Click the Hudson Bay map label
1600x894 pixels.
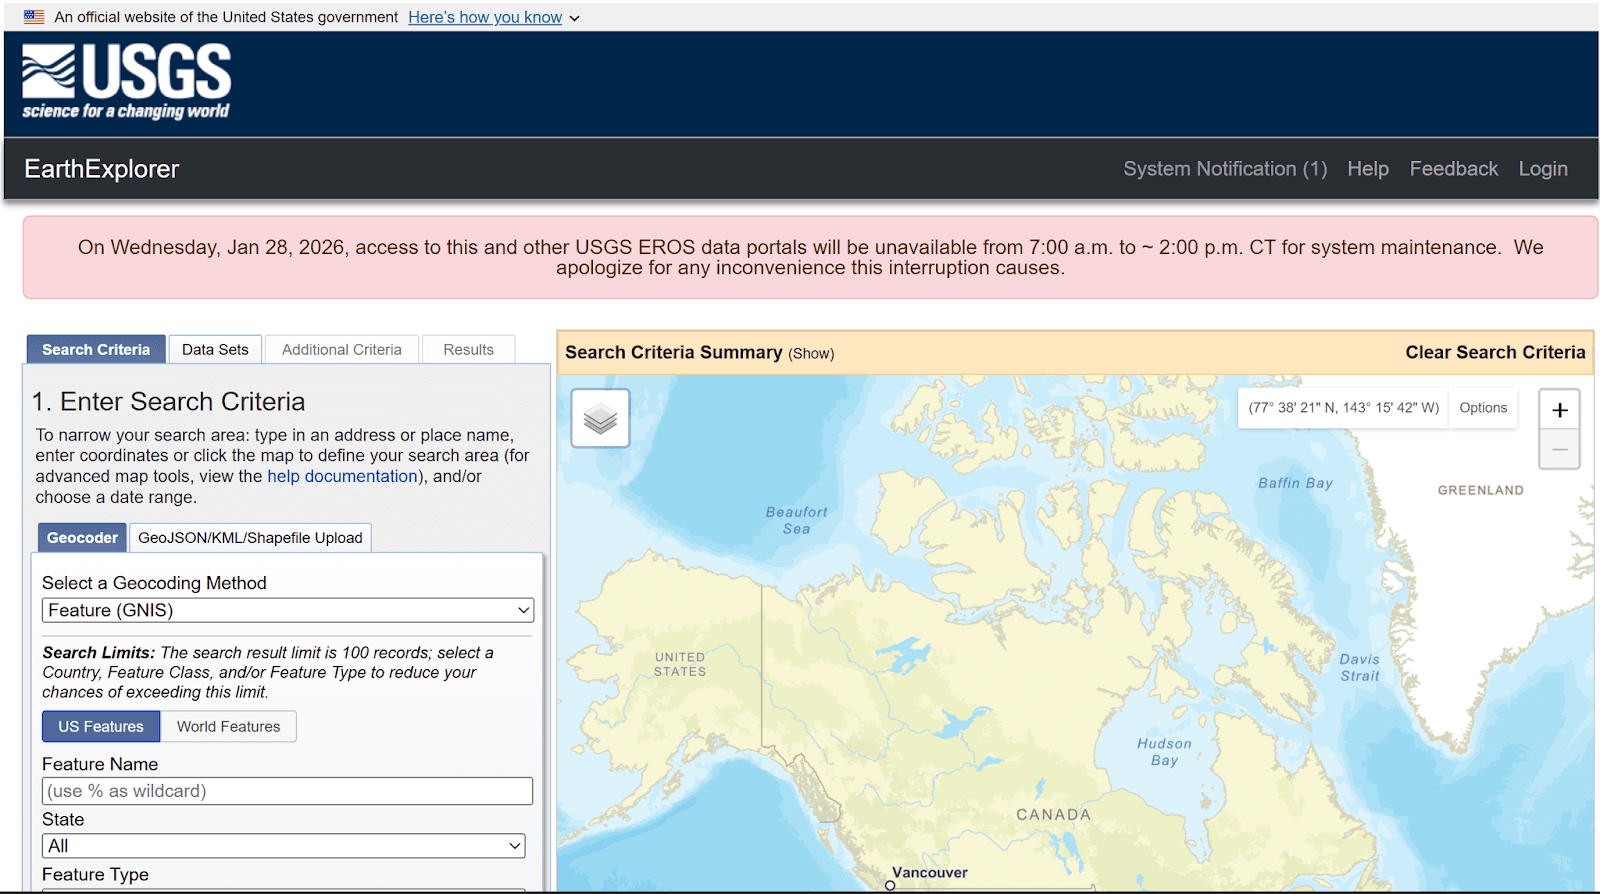pos(1164,752)
